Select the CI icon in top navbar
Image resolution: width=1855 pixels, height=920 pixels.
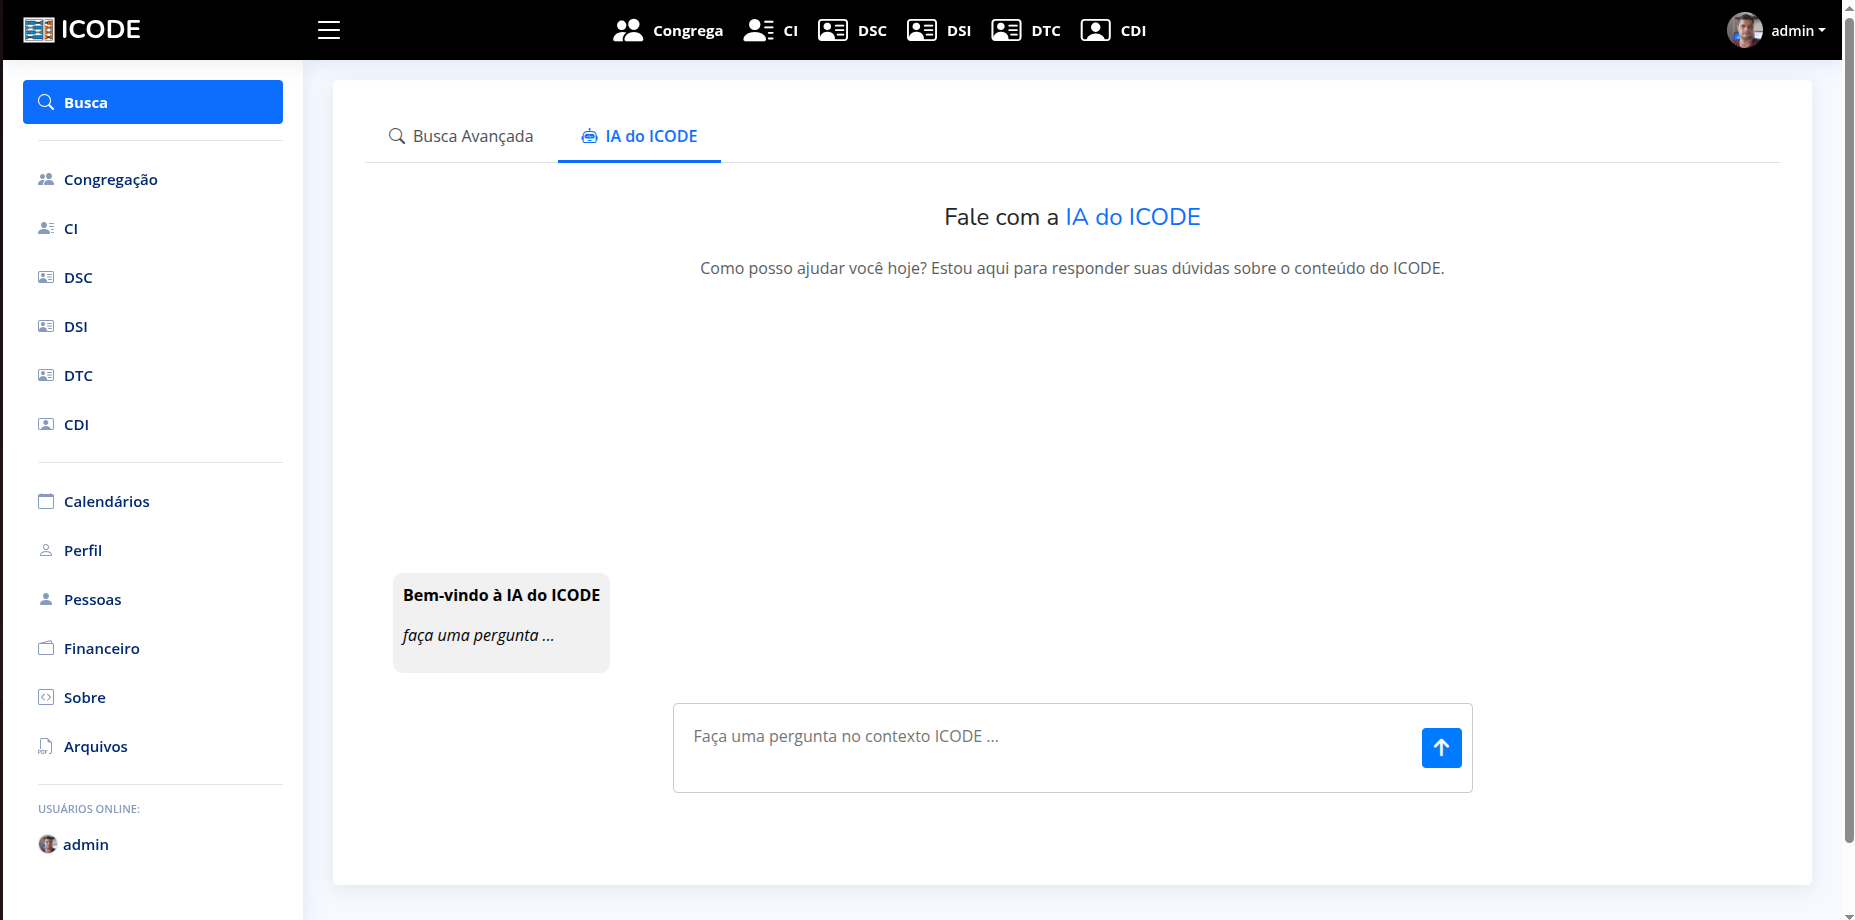click(757, 30)
